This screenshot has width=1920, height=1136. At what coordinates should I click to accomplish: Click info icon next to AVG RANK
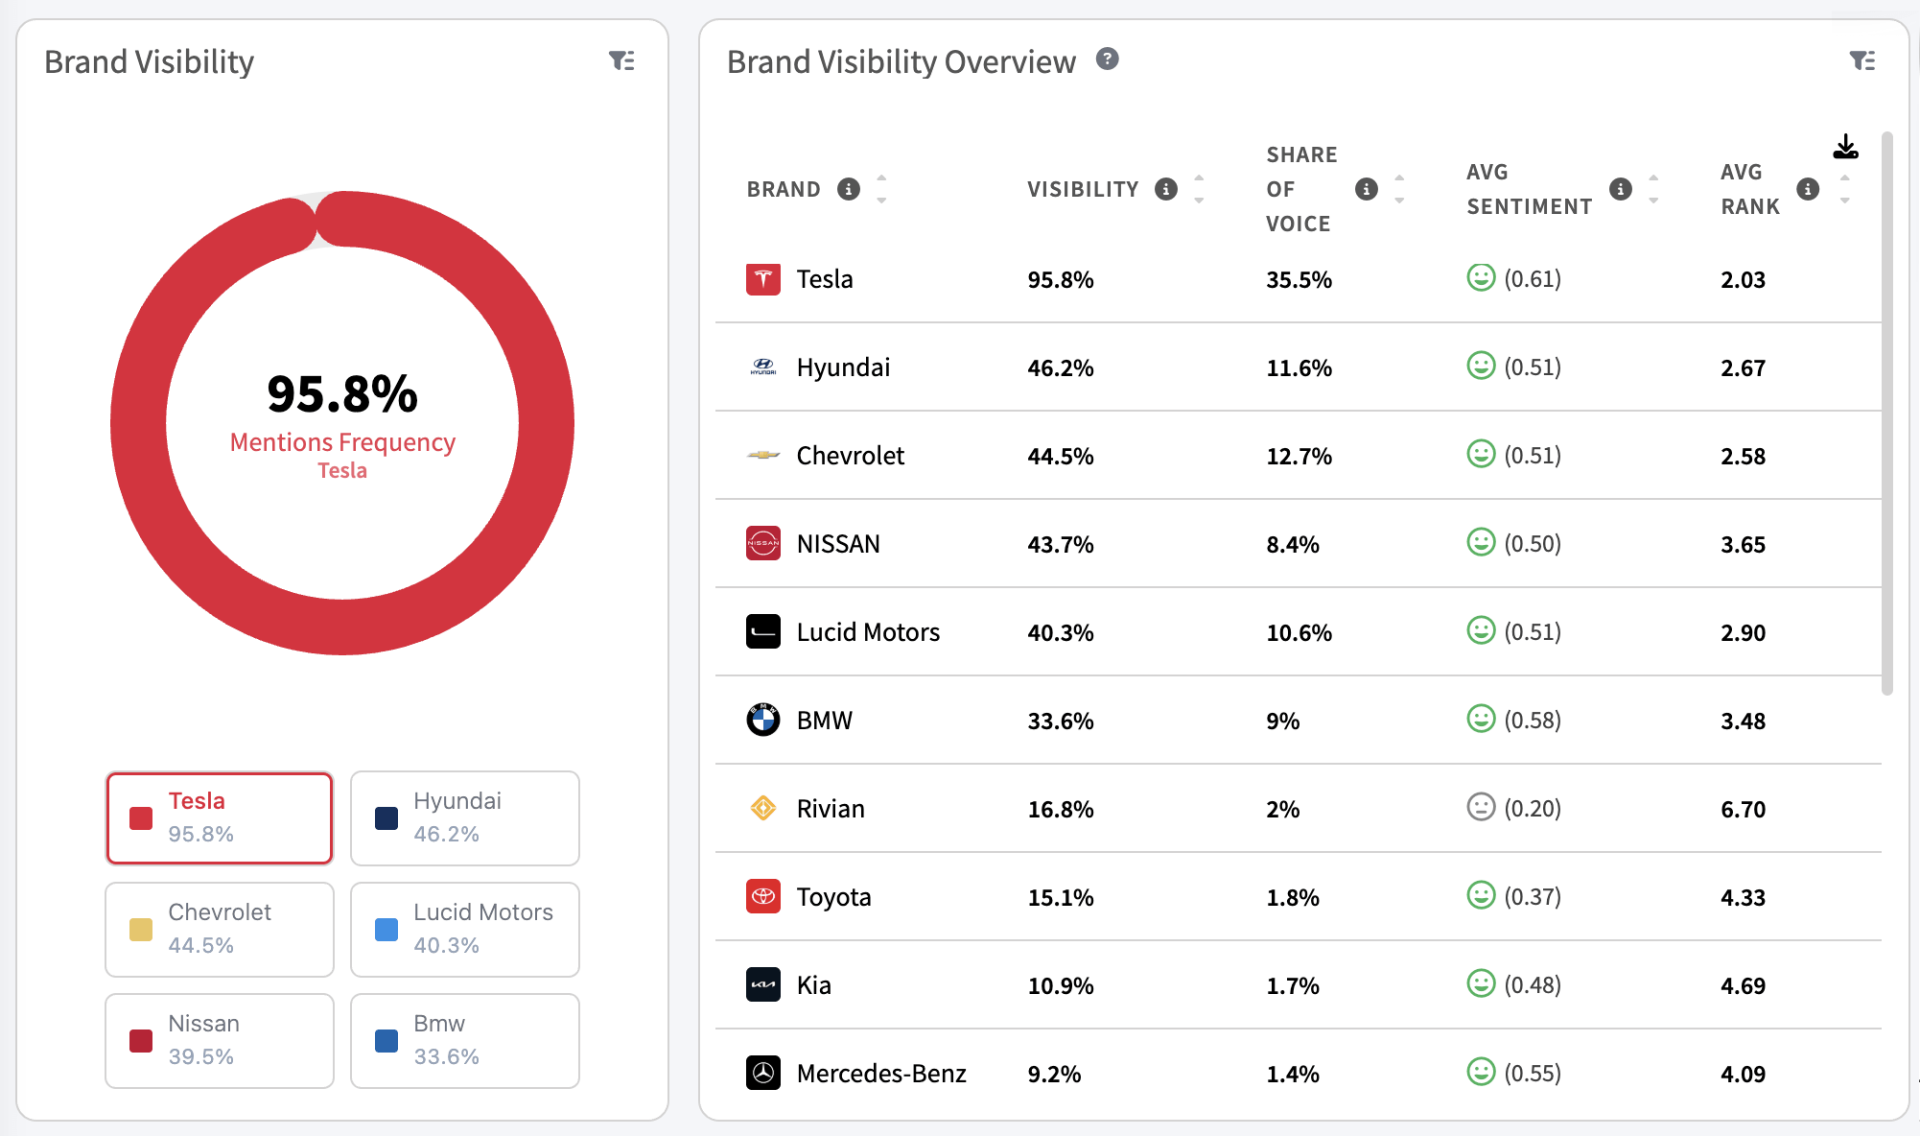[x=1807, y=189]
